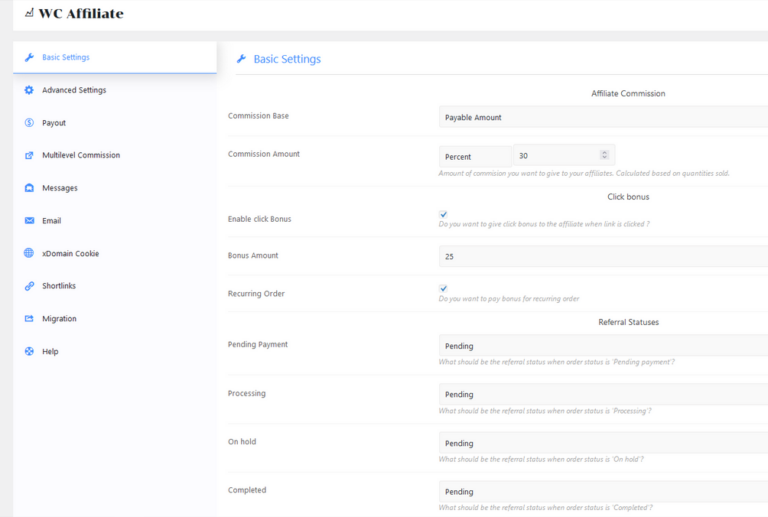Open the Help tab

point(115,351)
